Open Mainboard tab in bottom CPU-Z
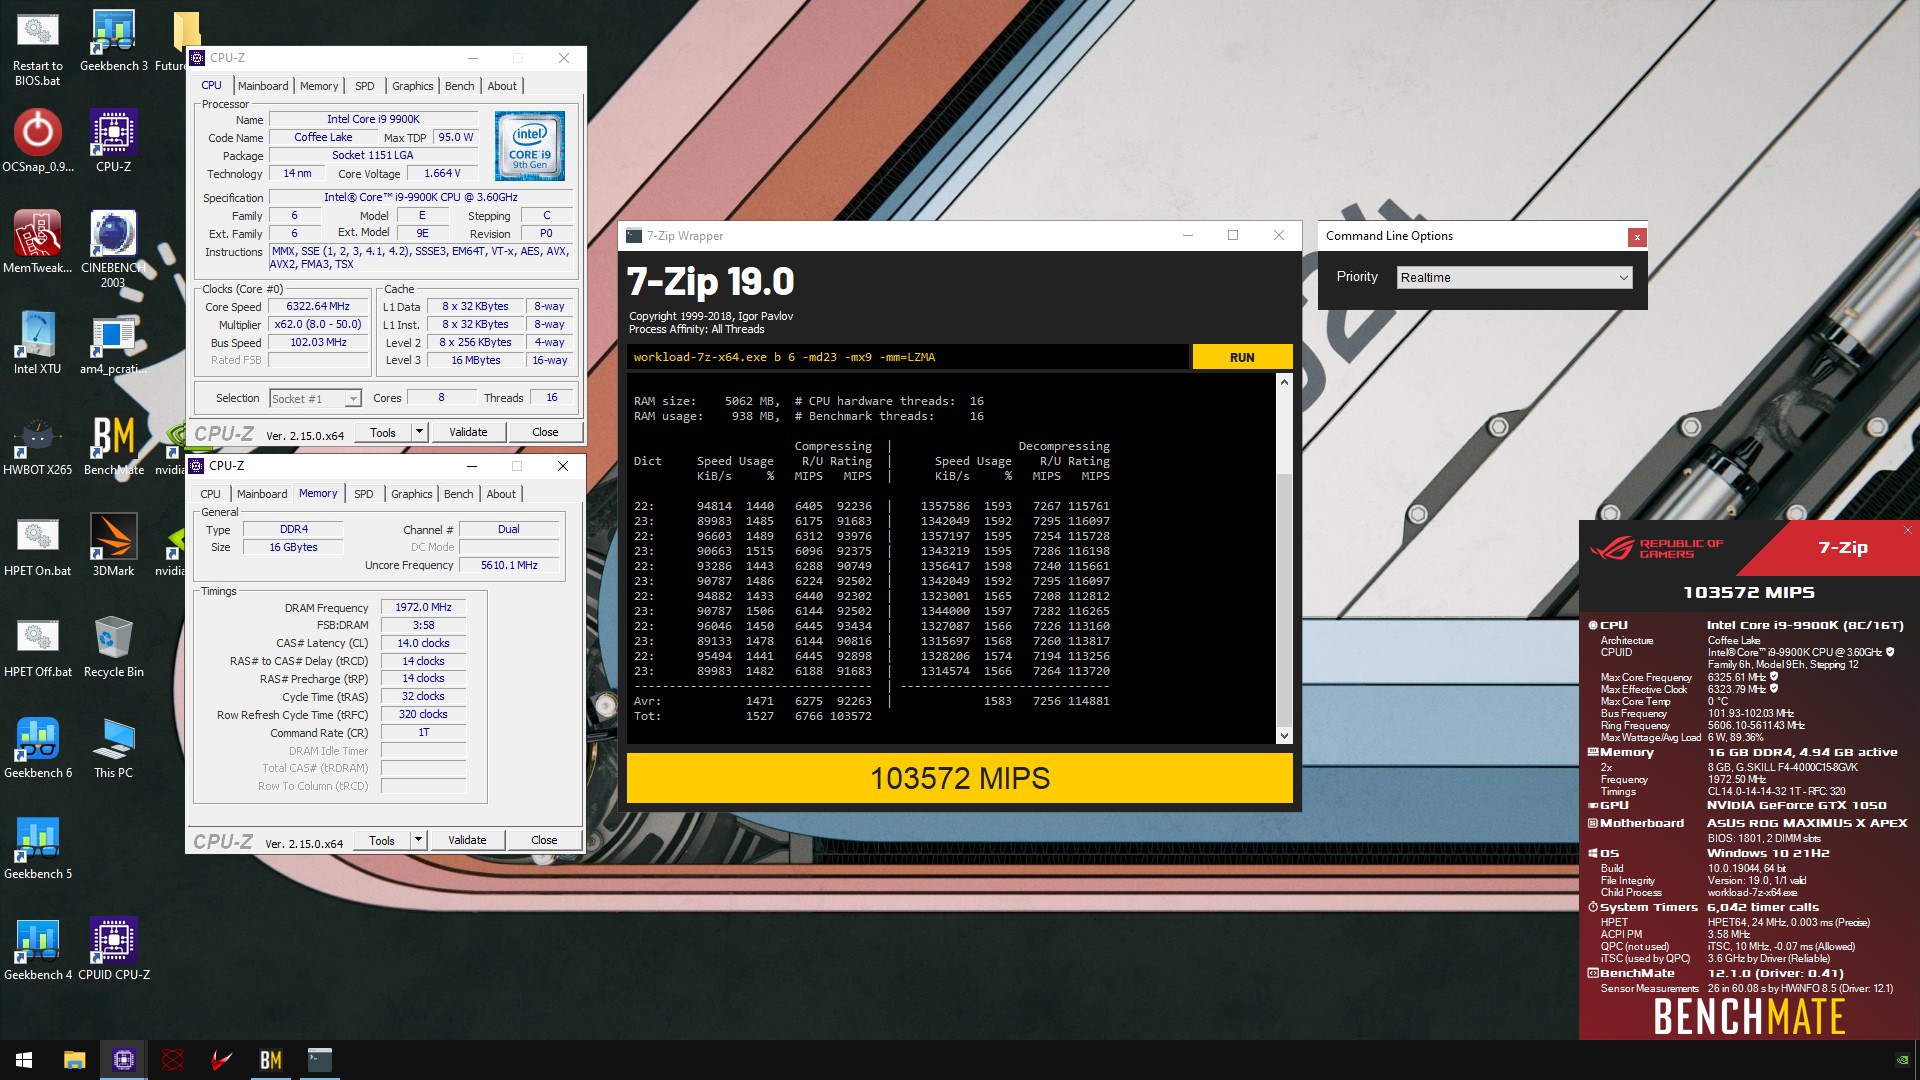This screenshot has width=1920, height=1080. click(262, 494)
